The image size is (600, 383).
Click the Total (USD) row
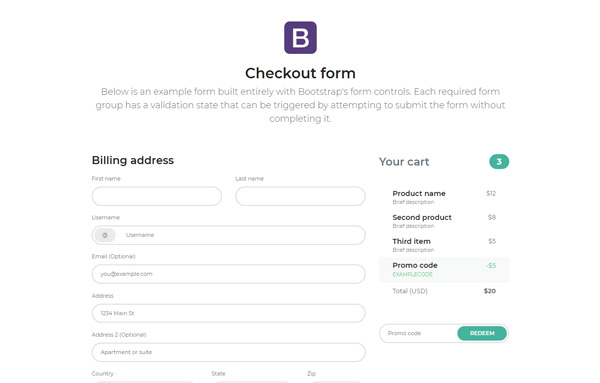tap(444, 291)
